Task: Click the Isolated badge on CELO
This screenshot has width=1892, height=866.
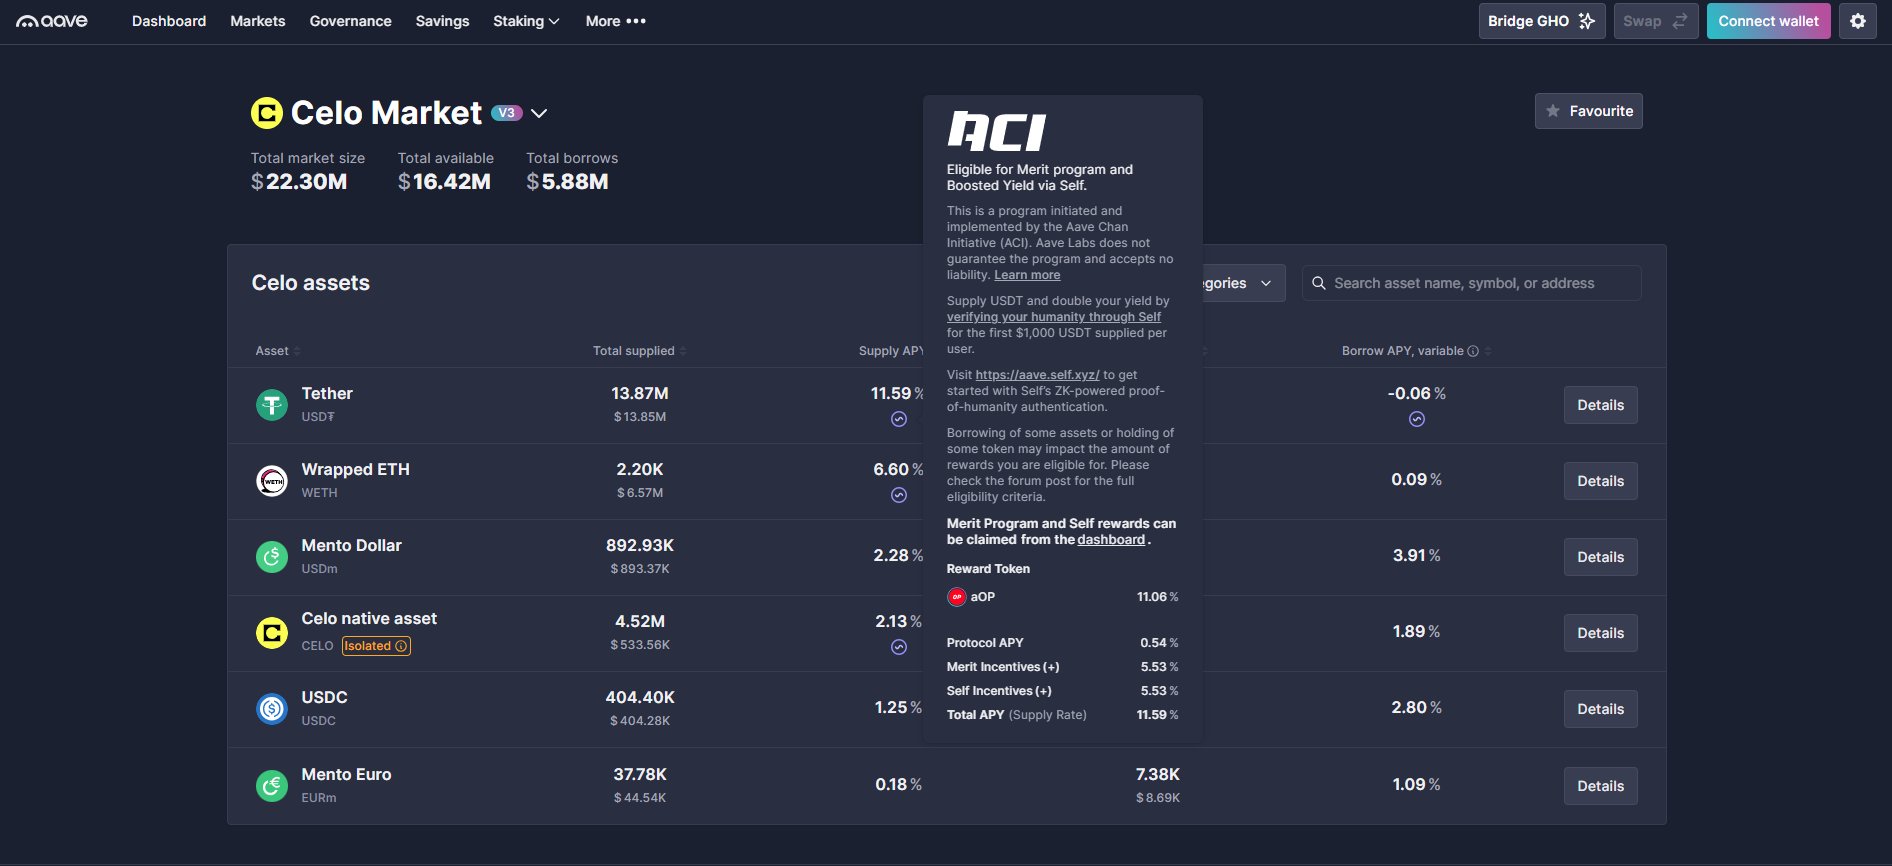Action: [x=376, y=646]
